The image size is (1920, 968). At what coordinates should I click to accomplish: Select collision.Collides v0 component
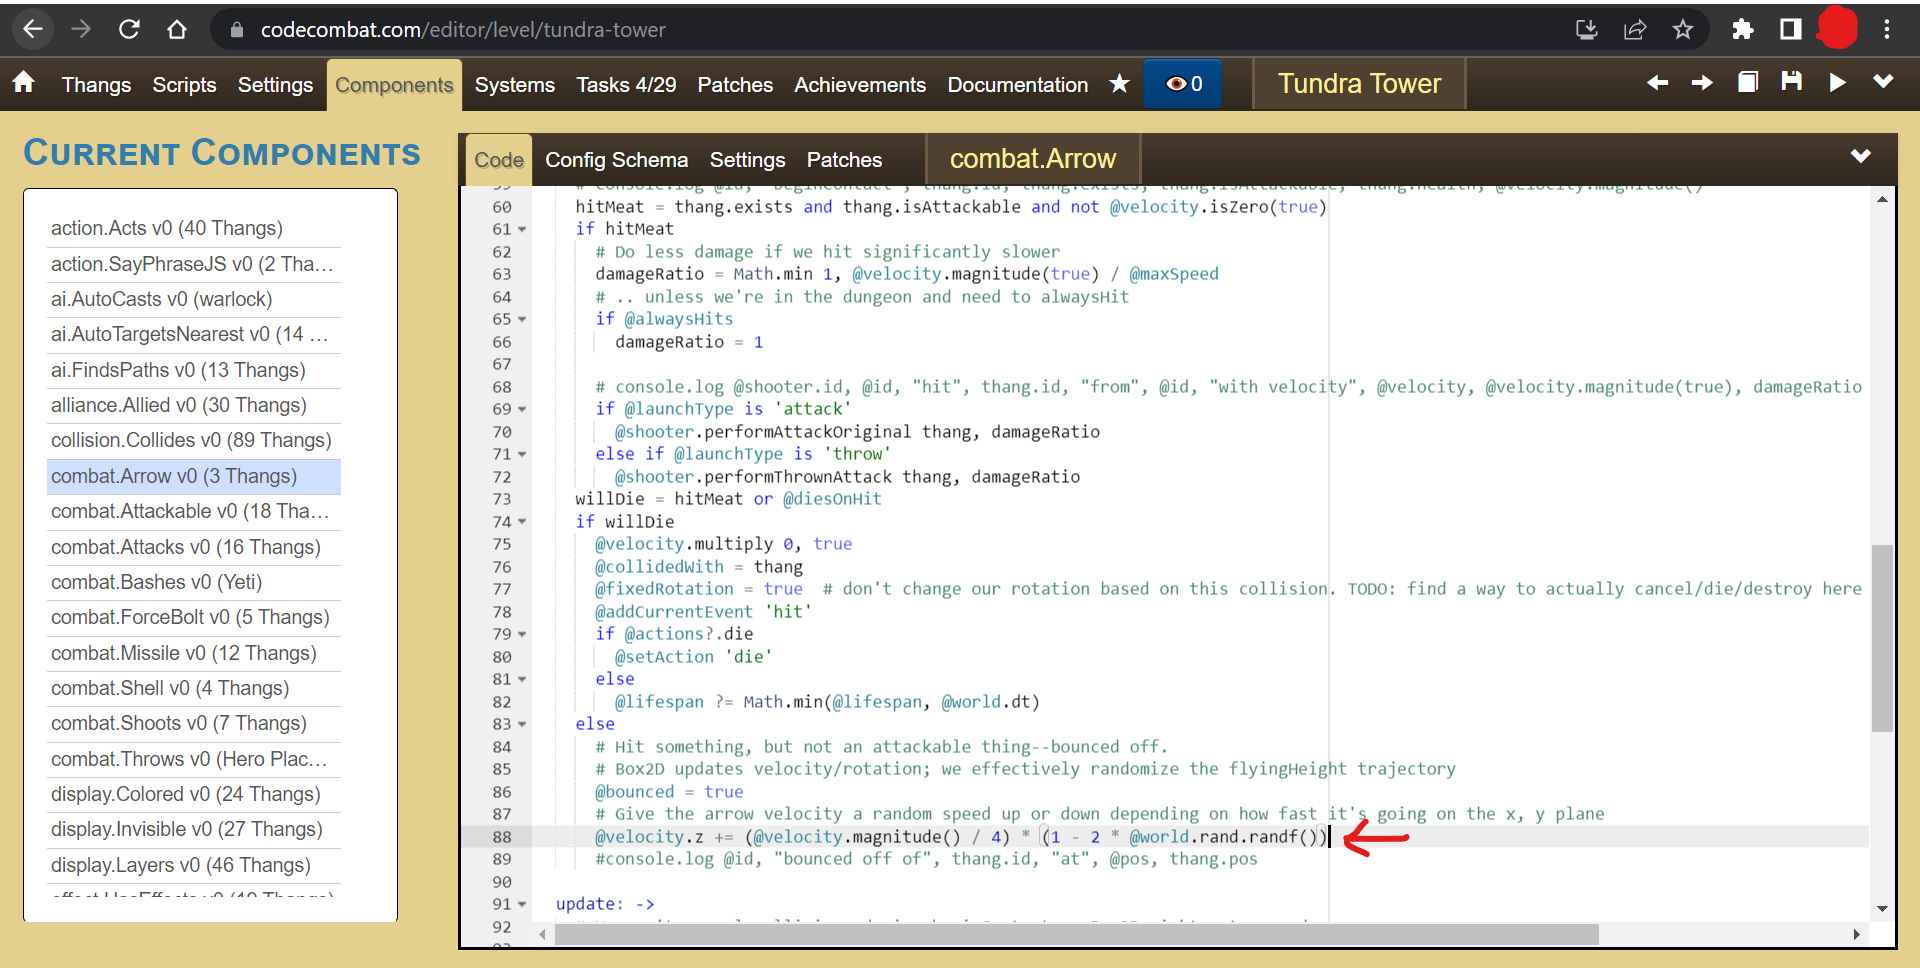click(x=194, y=441)
